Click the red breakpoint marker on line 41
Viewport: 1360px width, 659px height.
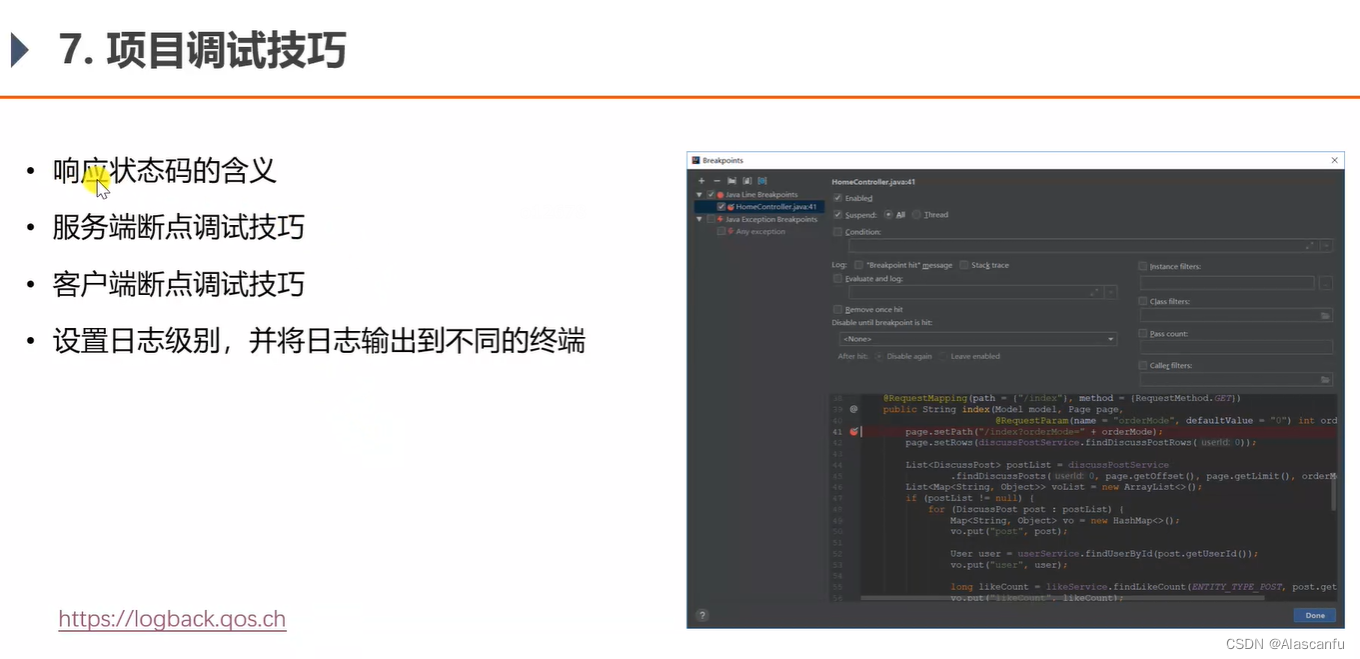[854, 432]
